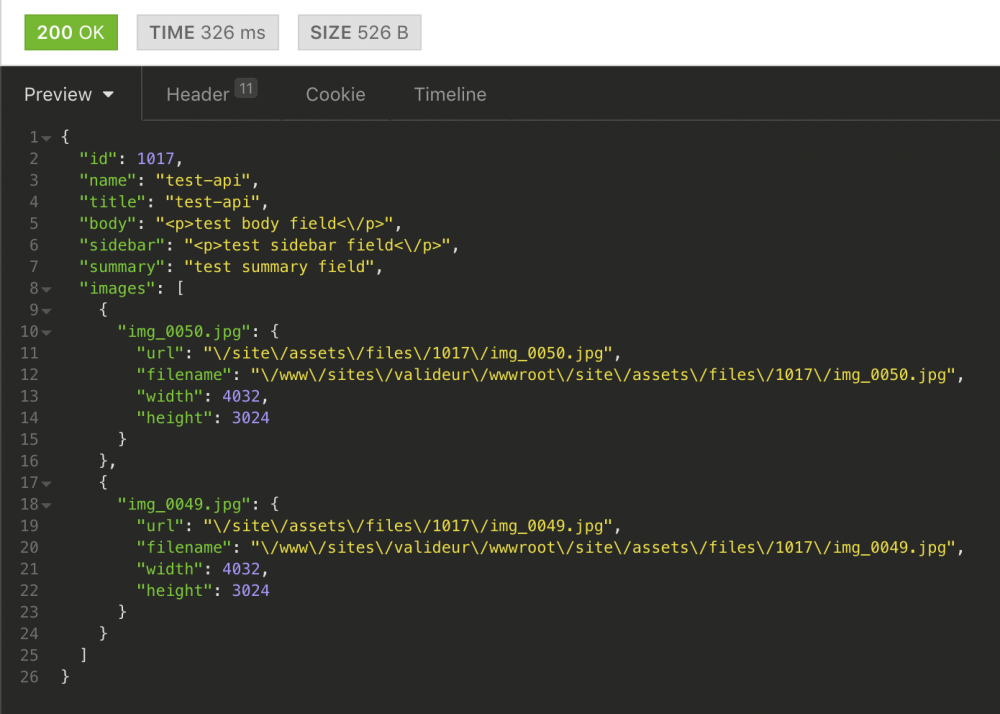Open the Timeline tab
The width and height of the screenshot is (1000, 714).
(450, 95)
